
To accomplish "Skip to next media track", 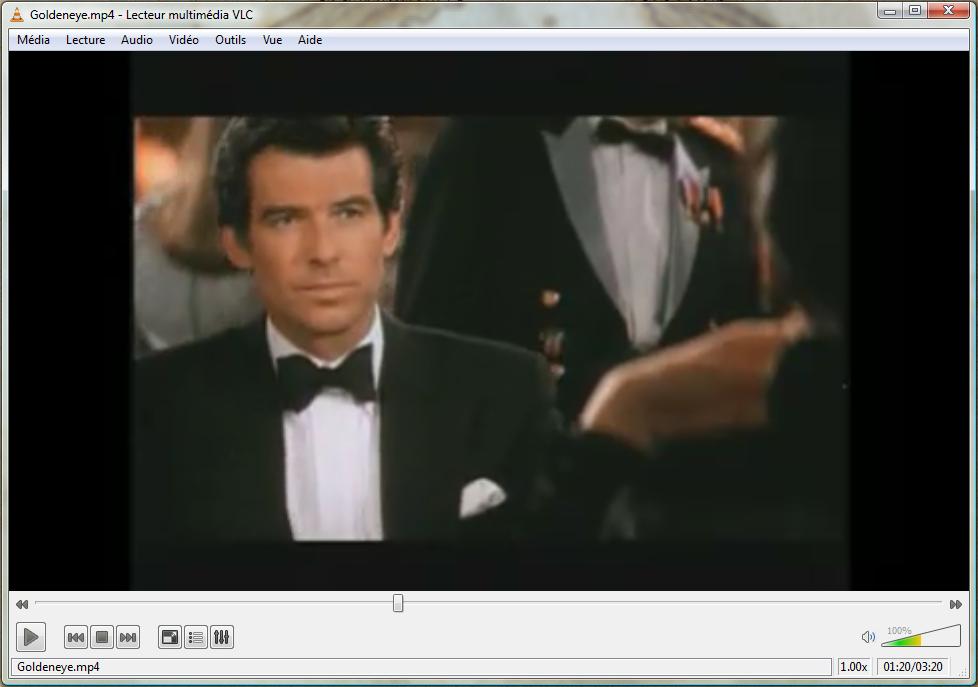I will [128, 638].
